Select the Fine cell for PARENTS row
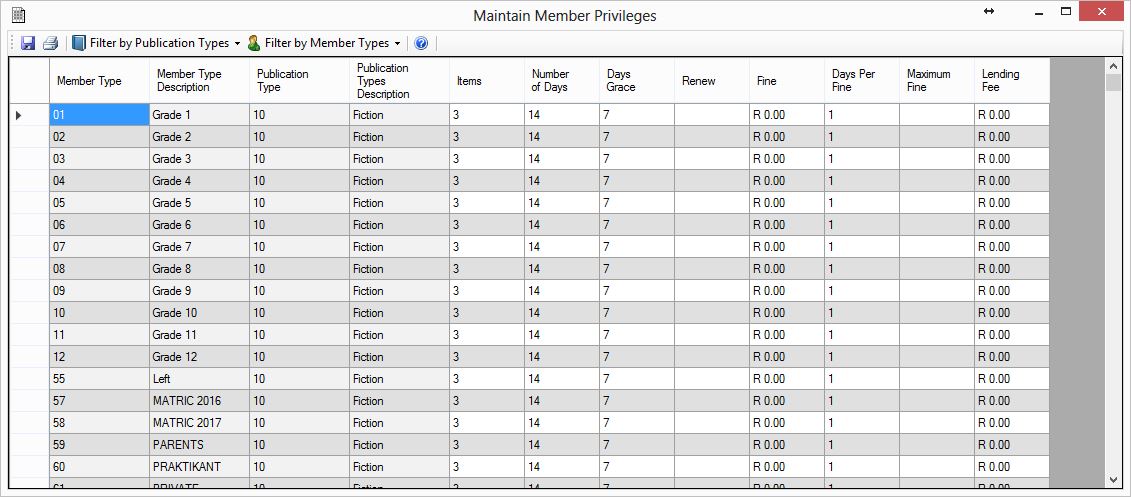This screenshot has width=1131, height=497. (787, 444)
